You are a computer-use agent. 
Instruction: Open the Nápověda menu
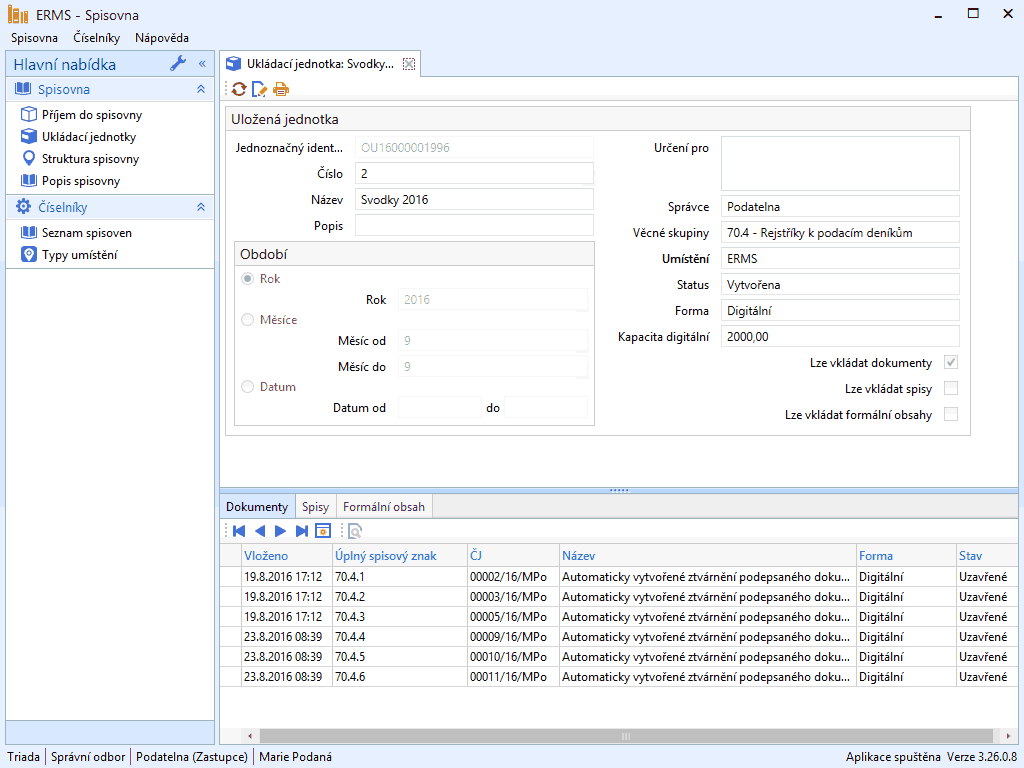tap(162, 38)
